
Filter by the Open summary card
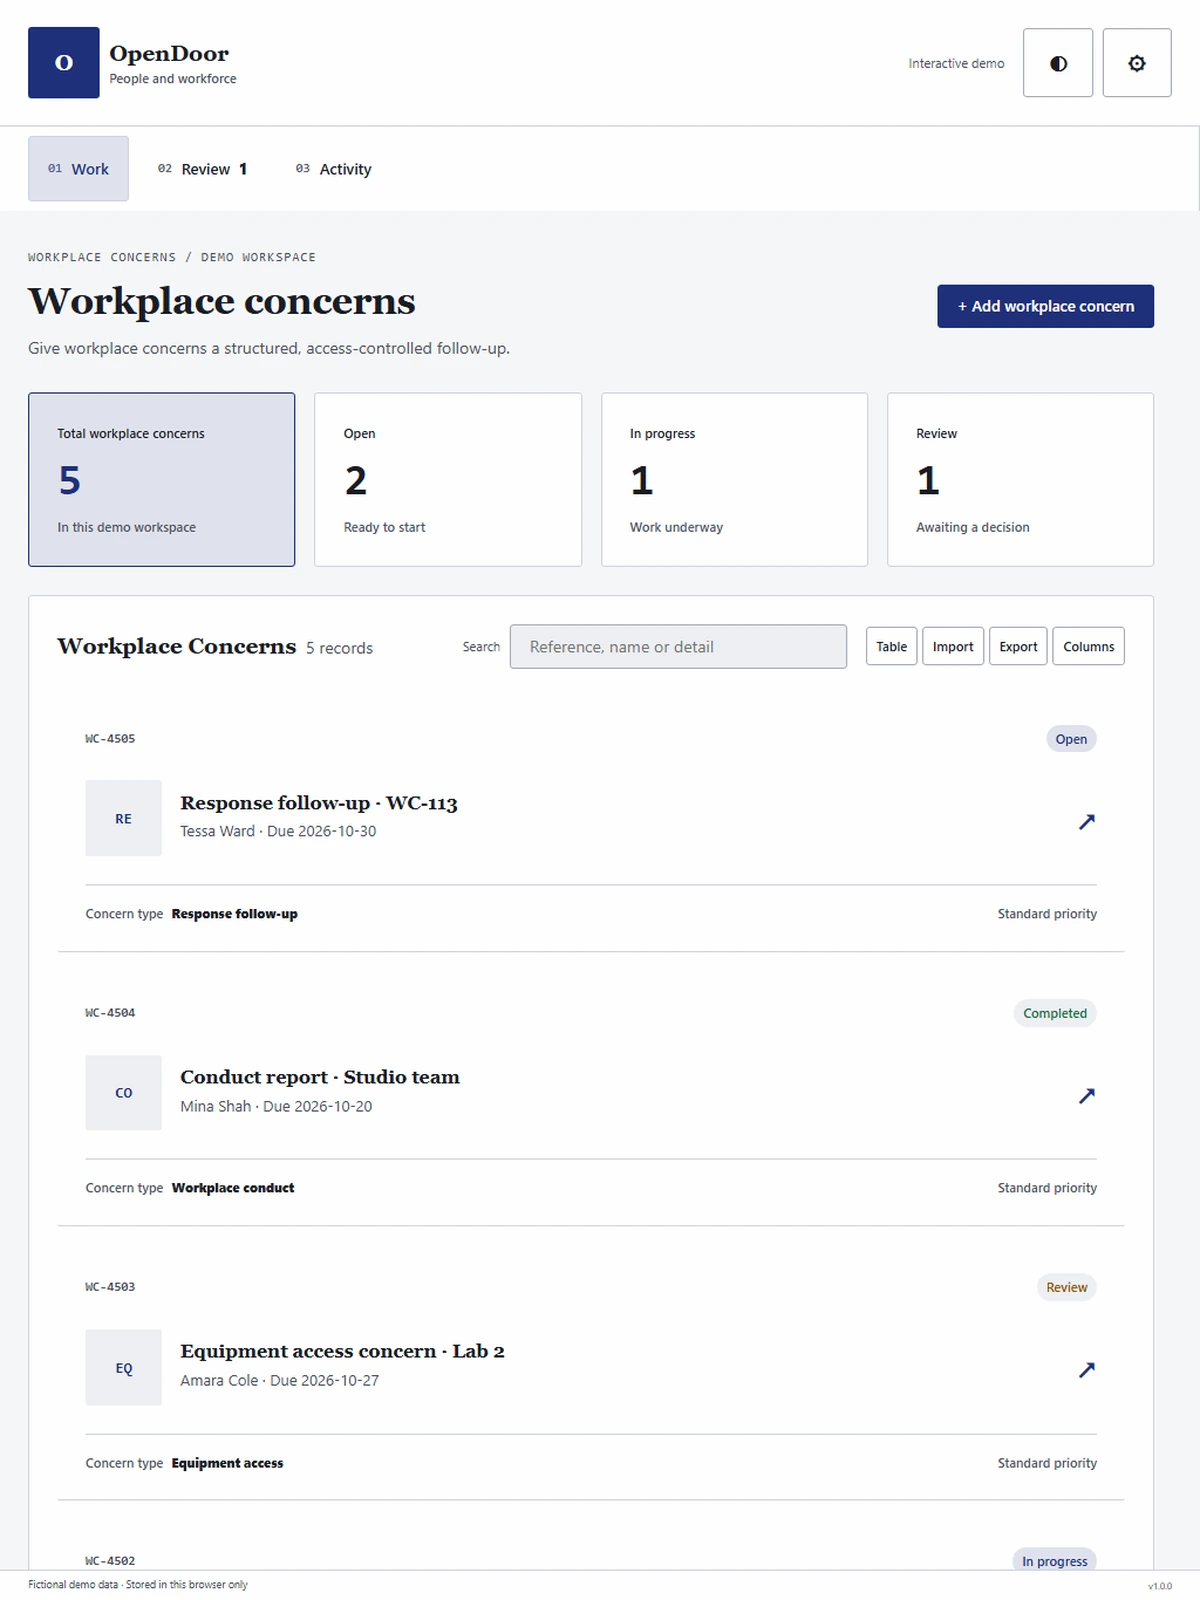(x=448, y=480)
